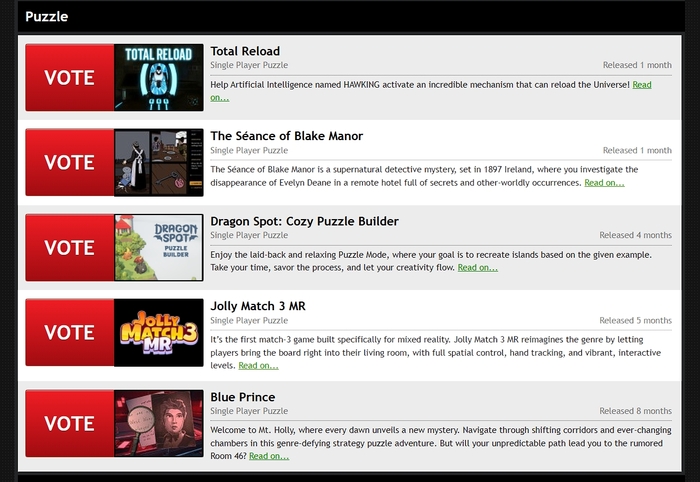
Task: Open Jolly Match 3 MR thumbnail
Action: (x=159, y=333)
